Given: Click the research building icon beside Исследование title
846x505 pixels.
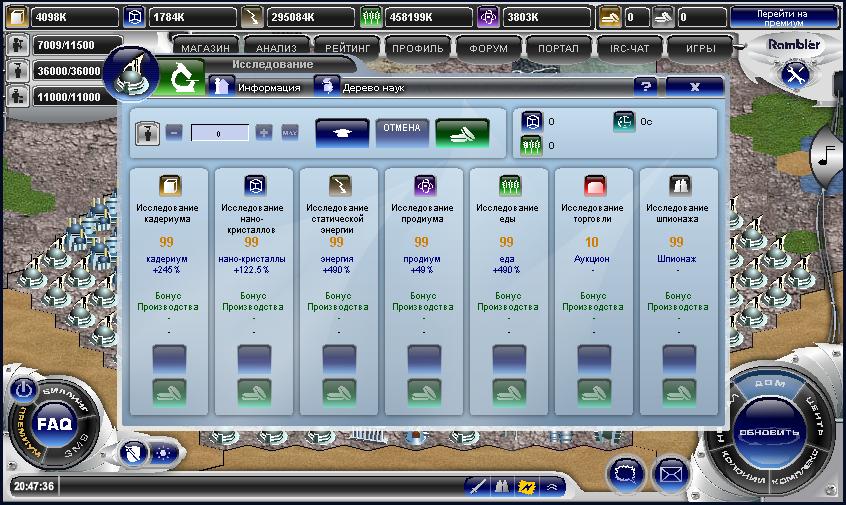Looking at the screenshot, I should (131, 73).
